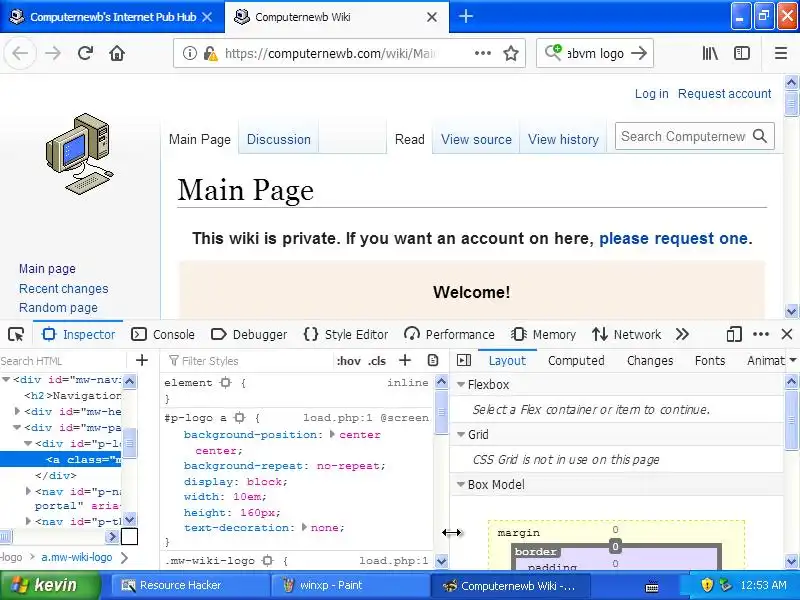800x600 pixels.
Task: Collapse the three-pane inspector sidebar toggle
Action: (x=464, y=360)
